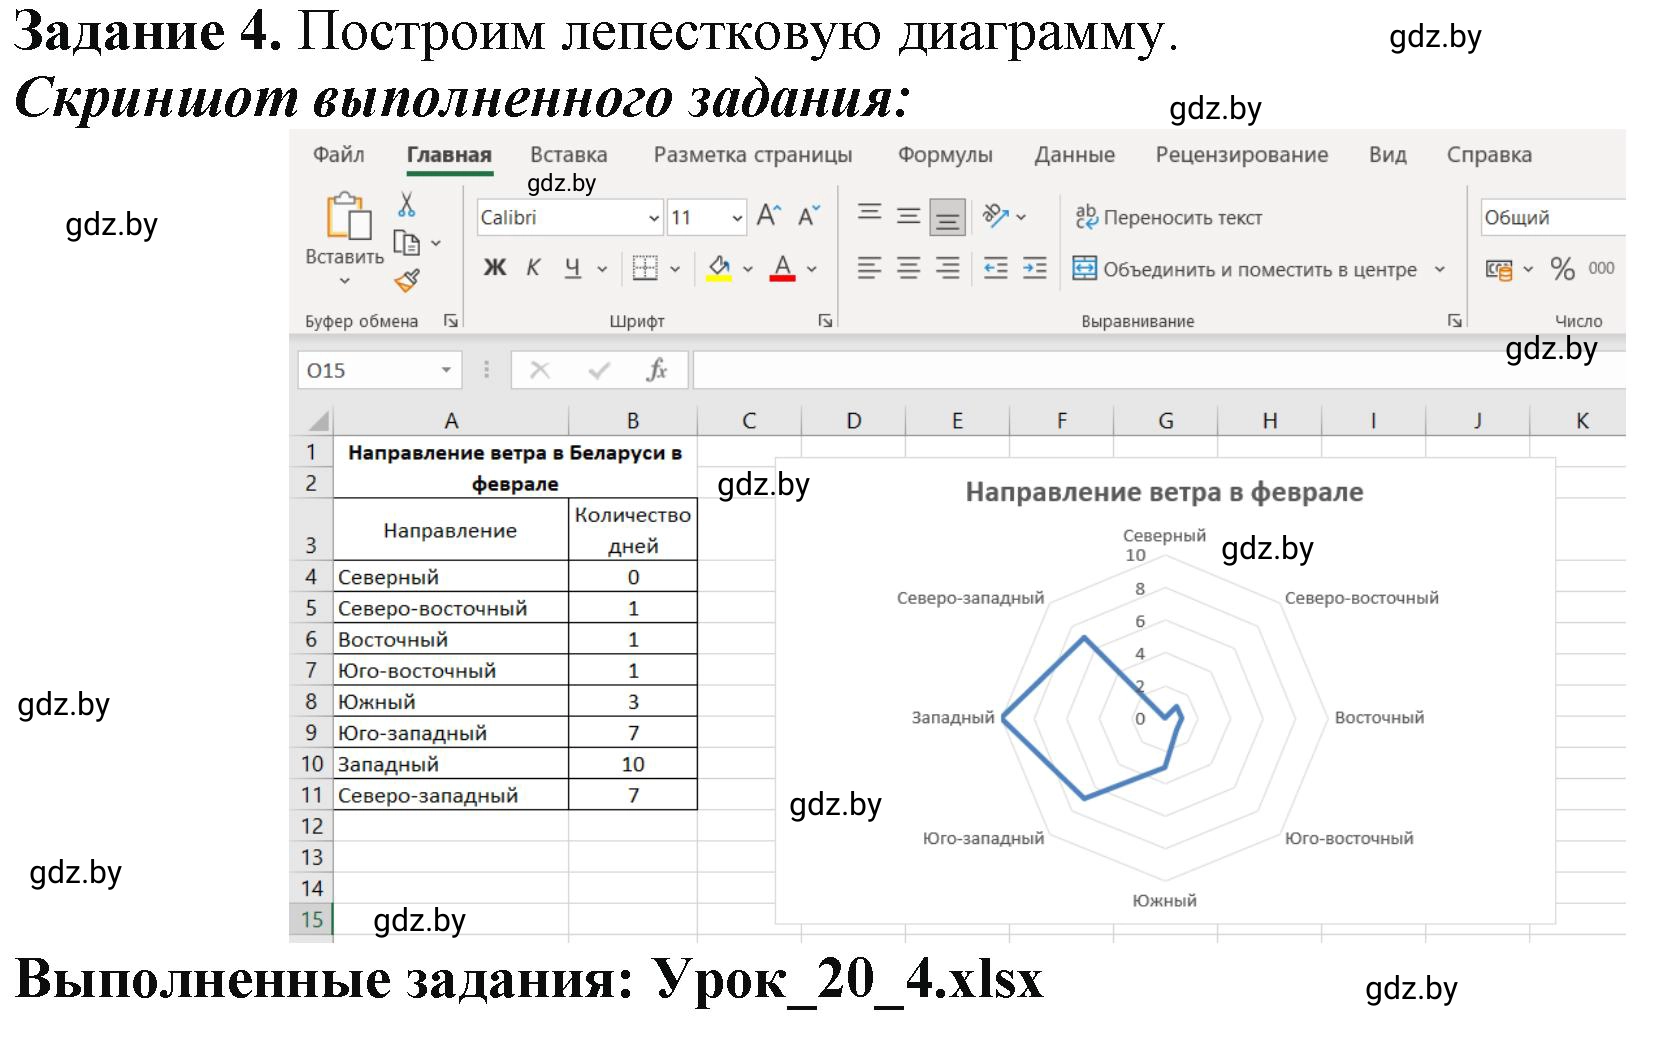Click the Copy icon

click(406, 243)
